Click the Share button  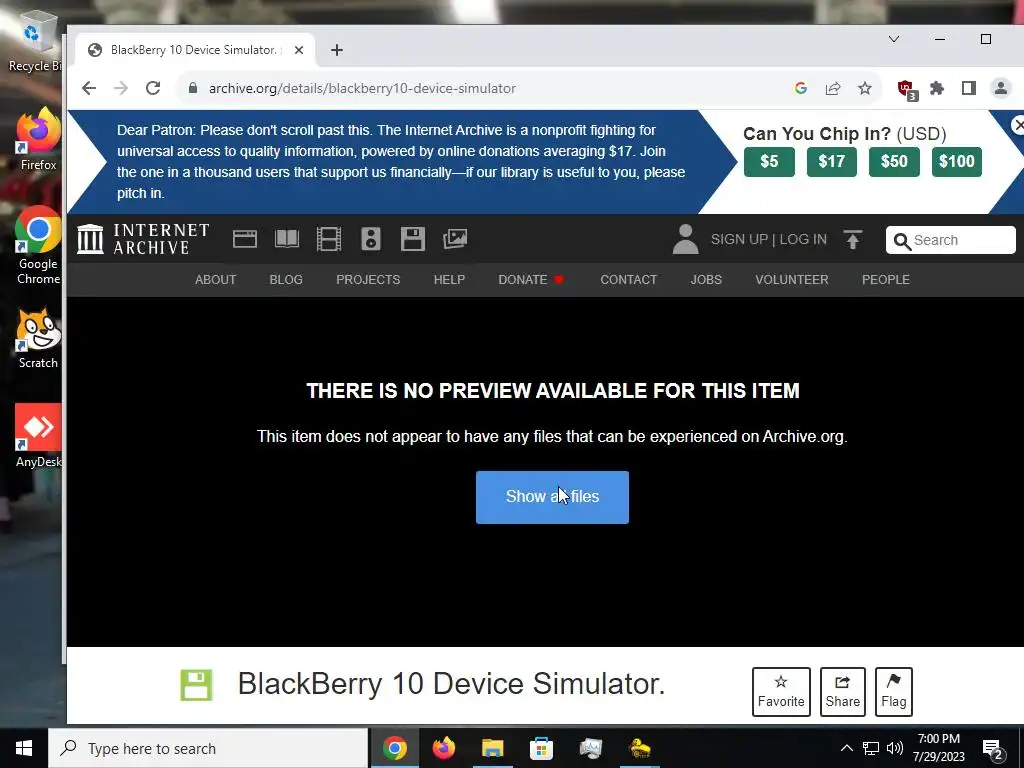(x=842, y=692)
